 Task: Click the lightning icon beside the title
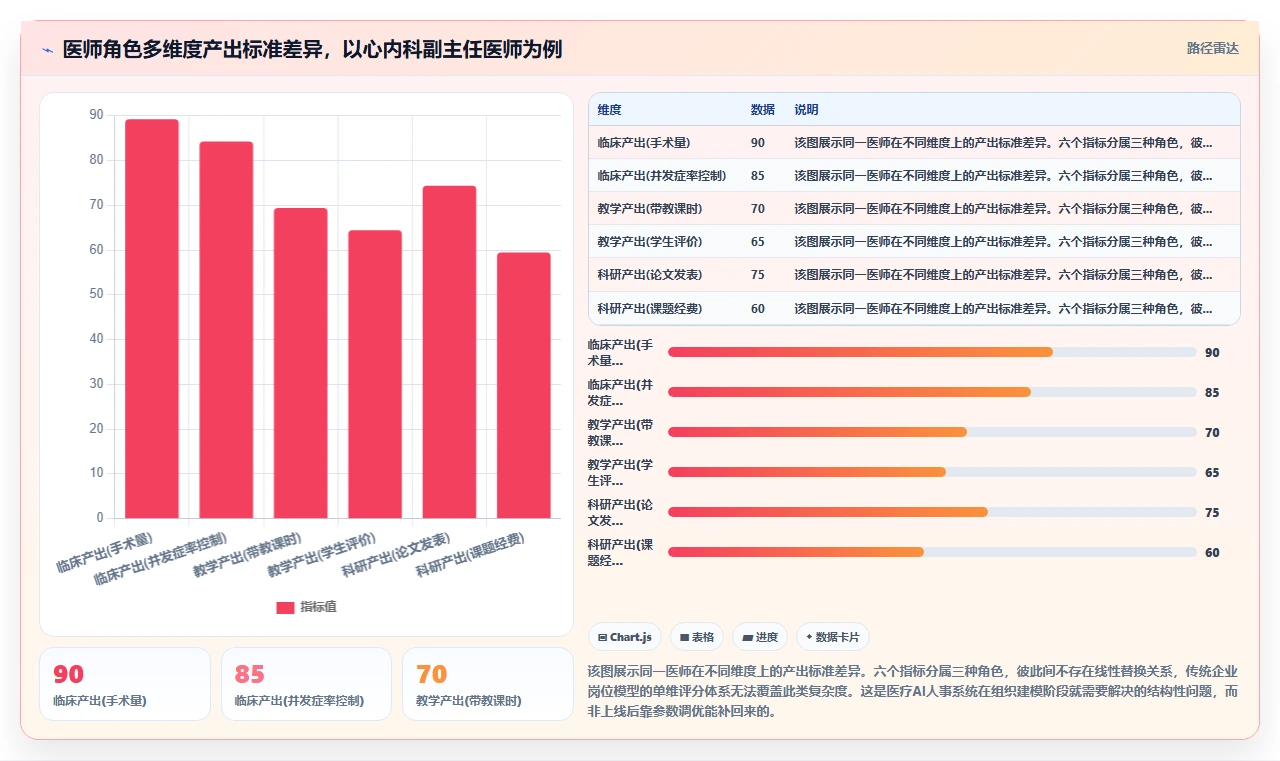tap(47, 50)
